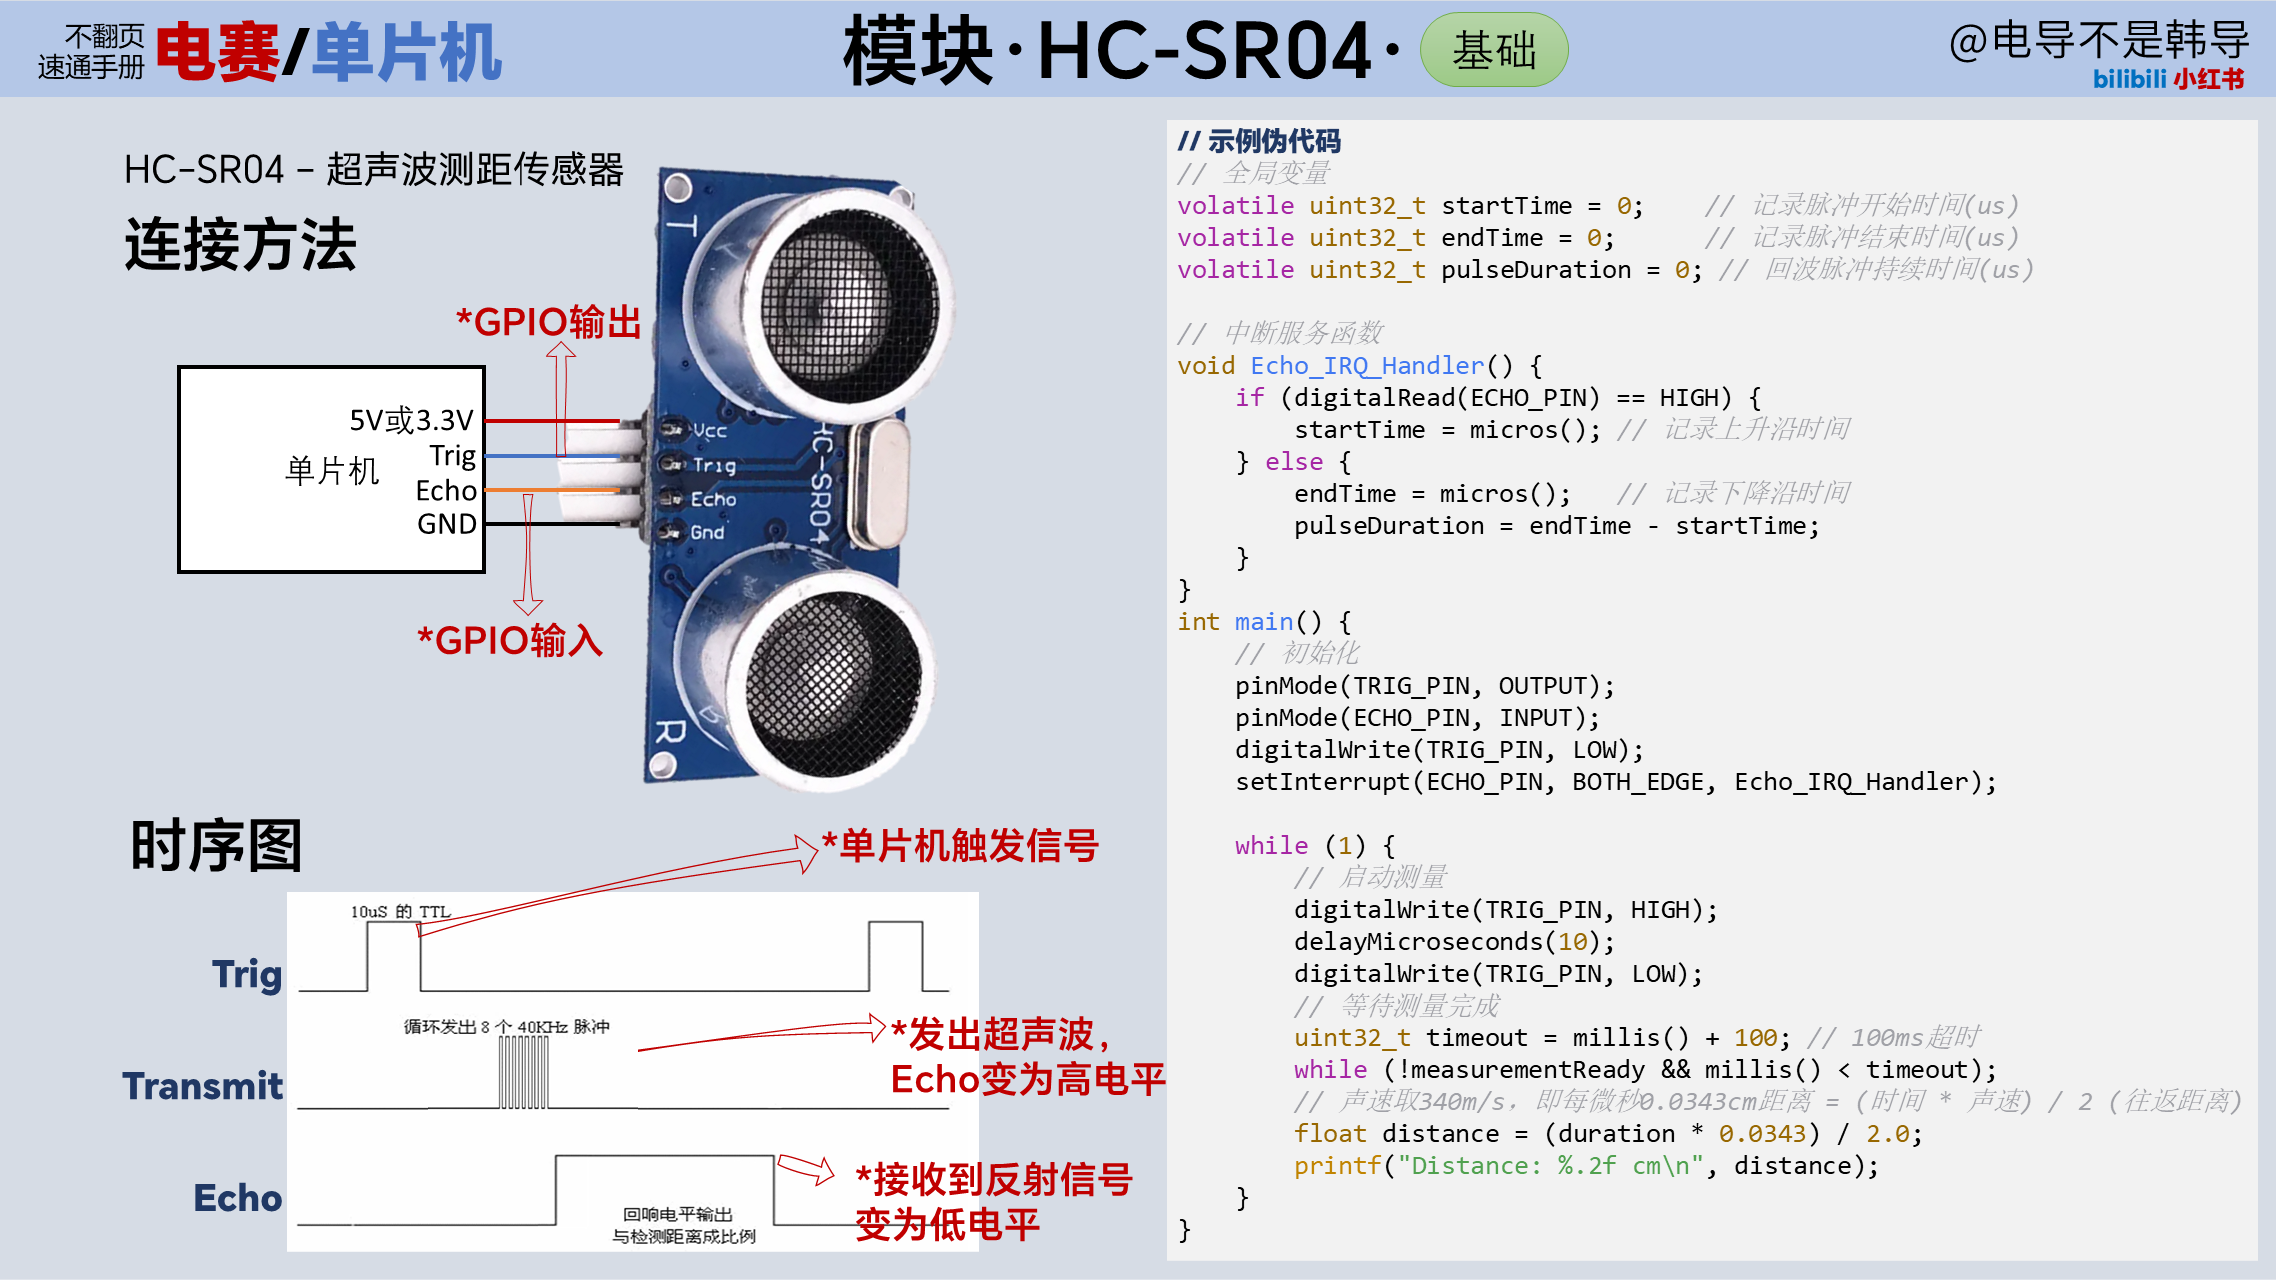Click the // 全局变量 comment
The width and height of the screenshot is (2276, 1280).
tap(1253, 173)
